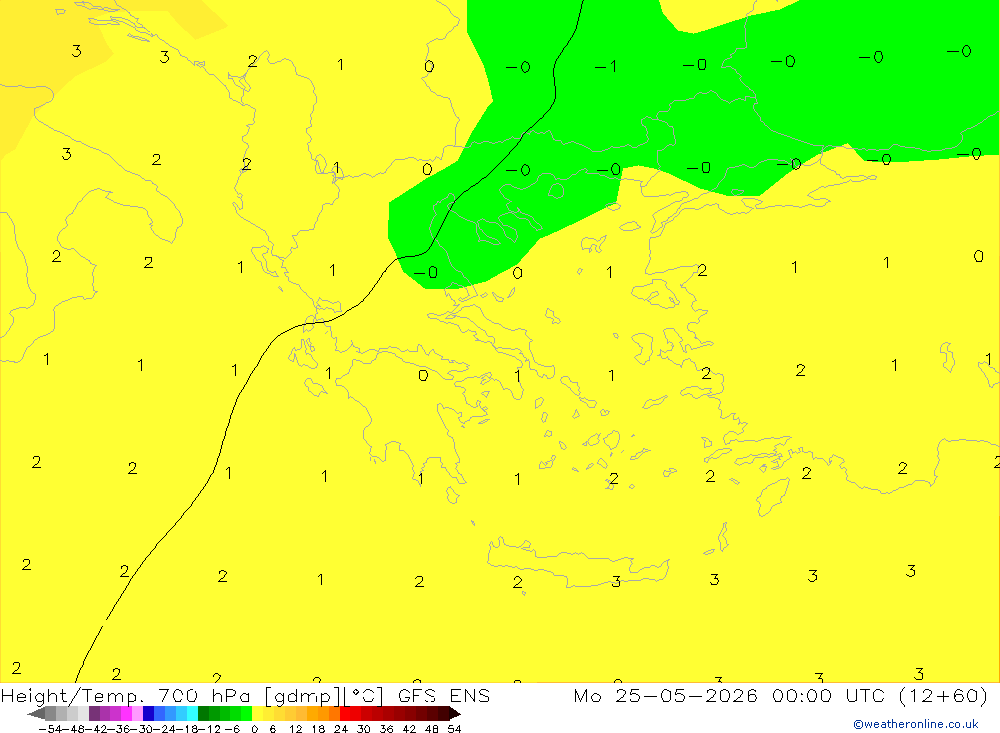Click the darkest green swatch in the color scale
This screenshot has height=733, width=1000.
point(203,714)
